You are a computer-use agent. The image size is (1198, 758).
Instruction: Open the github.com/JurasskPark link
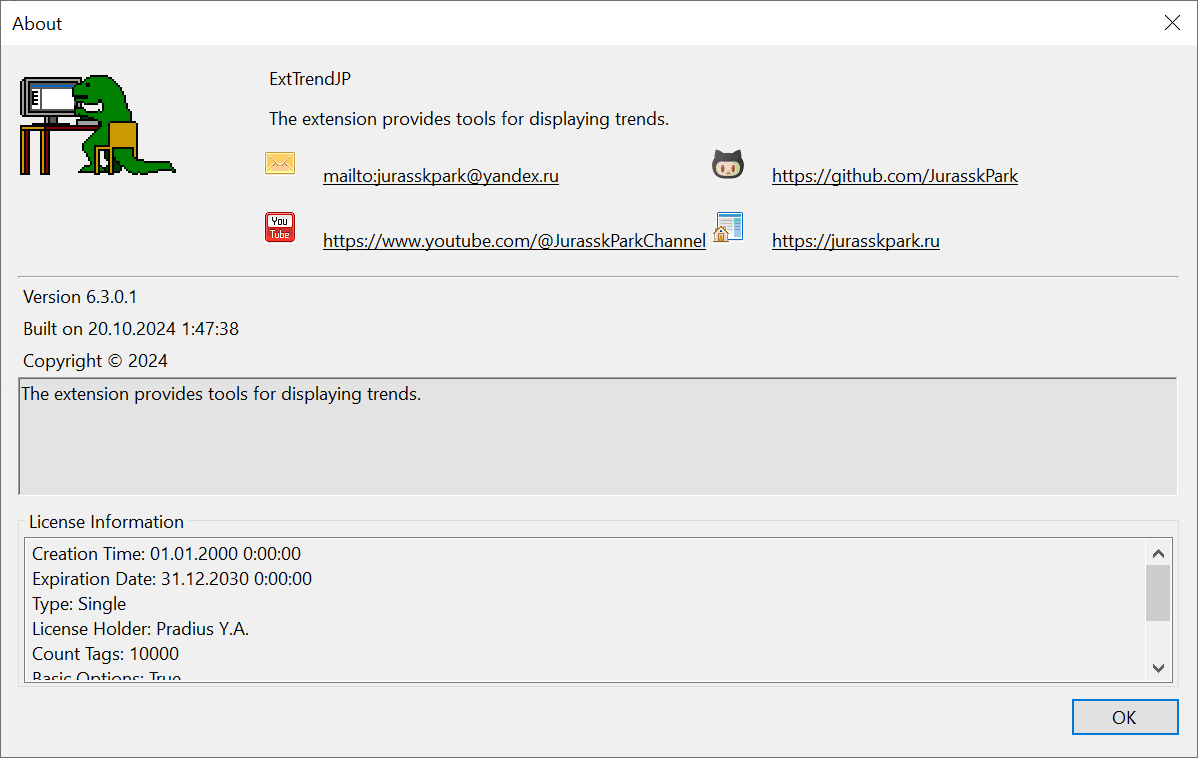pyautogui.click(x=895, y=176)
